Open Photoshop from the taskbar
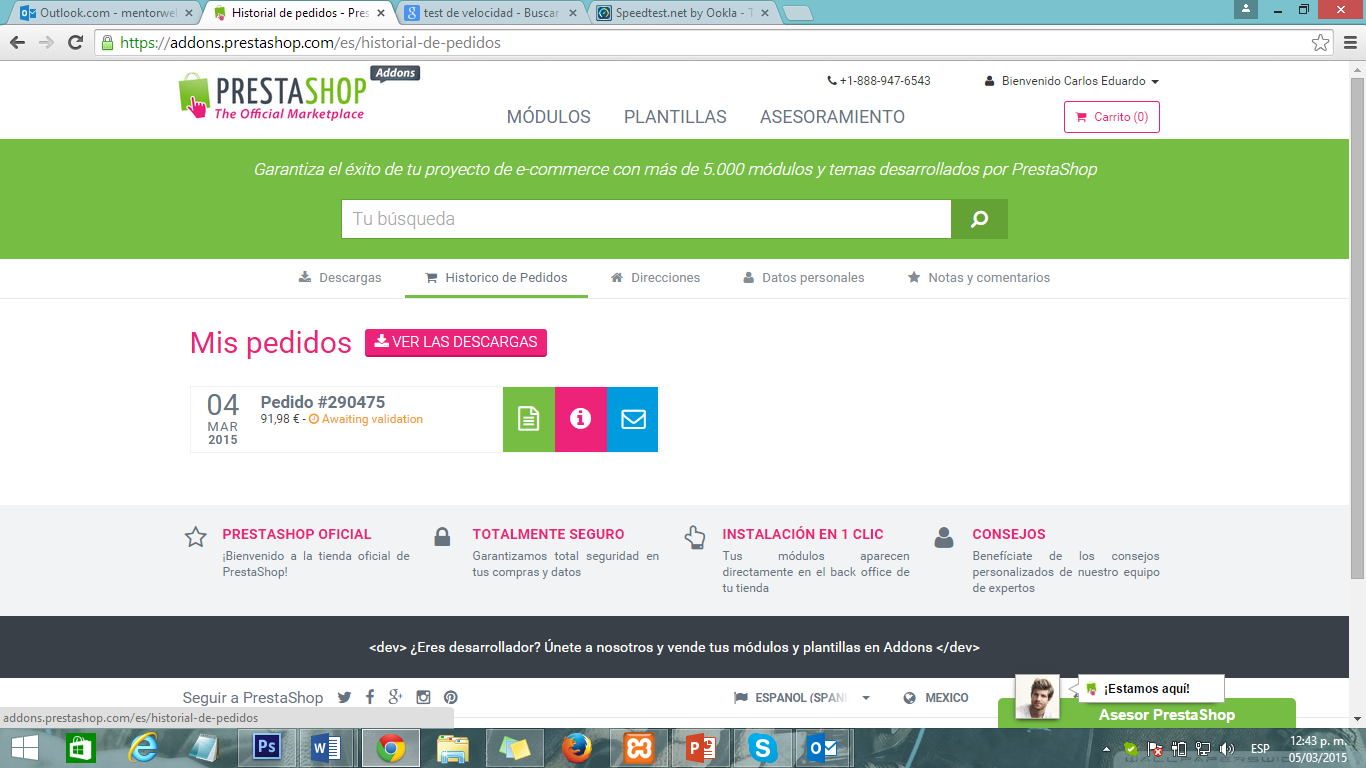 pyautogui.click(x=267, y=748)
